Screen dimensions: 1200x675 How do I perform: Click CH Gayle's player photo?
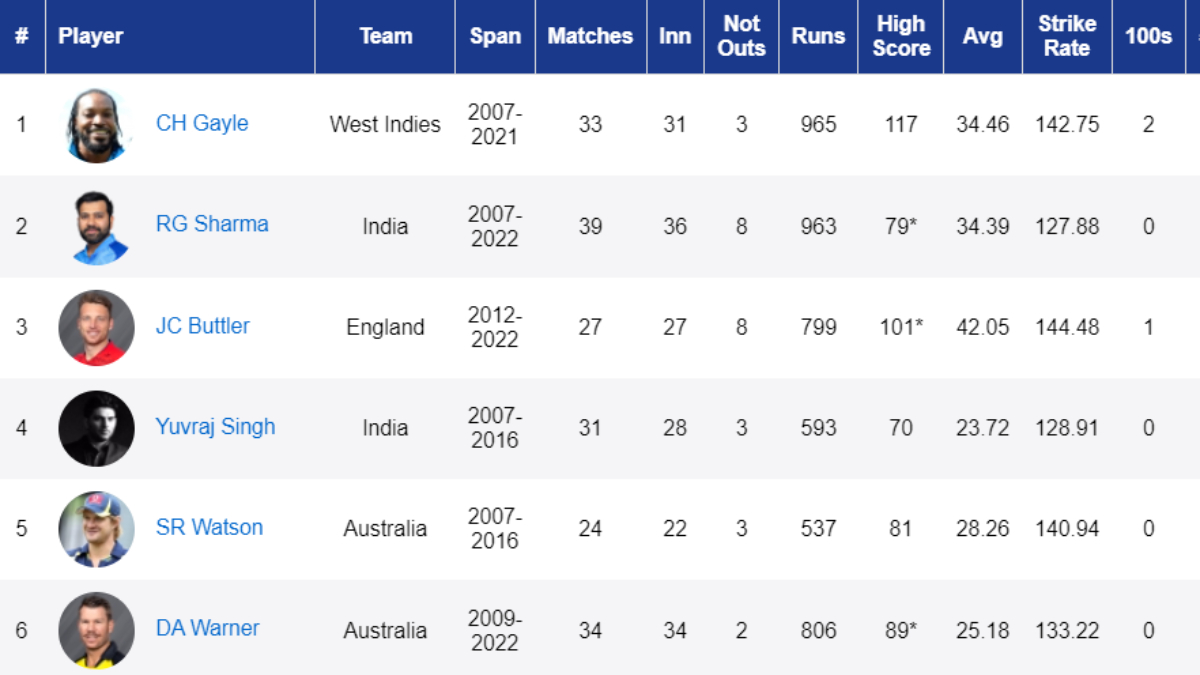coord(96,125)
